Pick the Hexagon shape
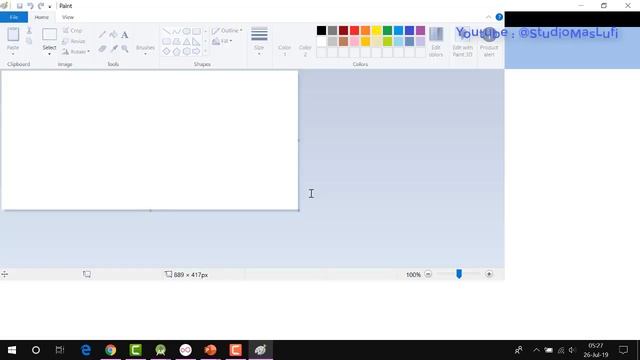Image resolution: width=640 pixels, height=360 pixels. tap(187, 51)
